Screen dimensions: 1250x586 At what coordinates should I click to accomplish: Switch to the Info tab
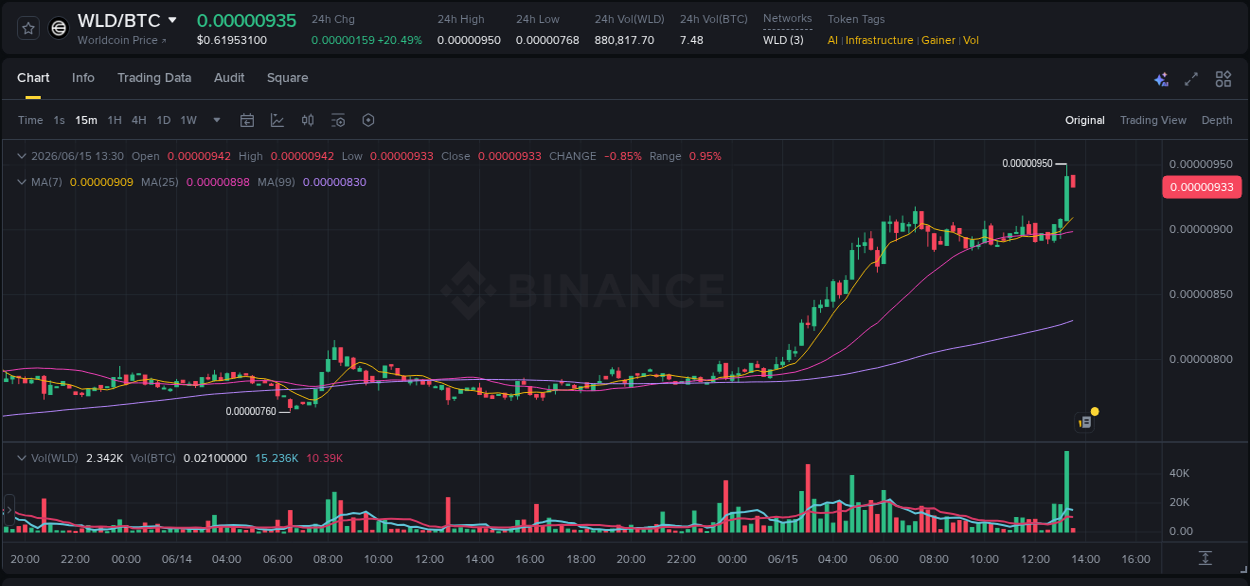(x=83, y=78)
